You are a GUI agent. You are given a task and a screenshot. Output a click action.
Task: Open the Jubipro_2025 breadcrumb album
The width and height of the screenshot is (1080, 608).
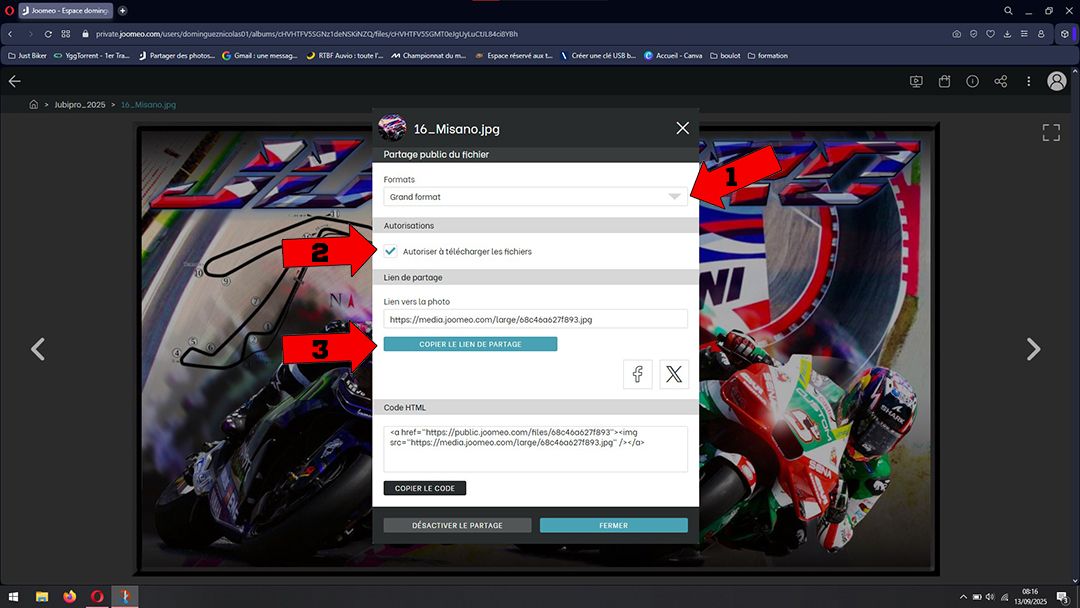pyautogui.click(x=79, y=104)
